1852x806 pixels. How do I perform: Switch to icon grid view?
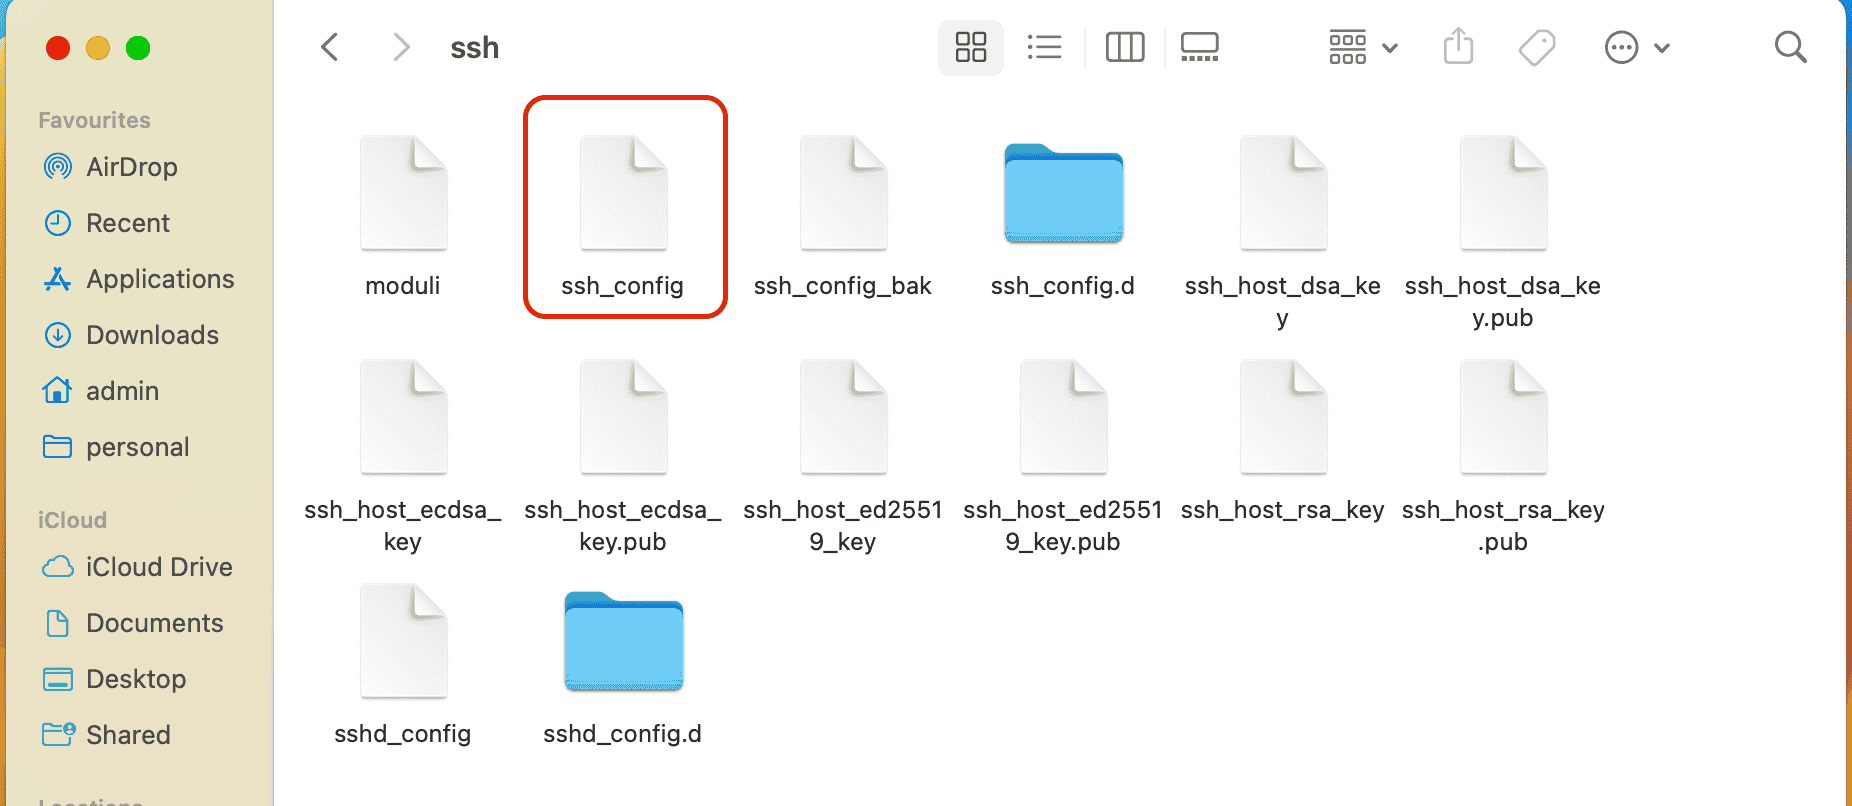970,47
